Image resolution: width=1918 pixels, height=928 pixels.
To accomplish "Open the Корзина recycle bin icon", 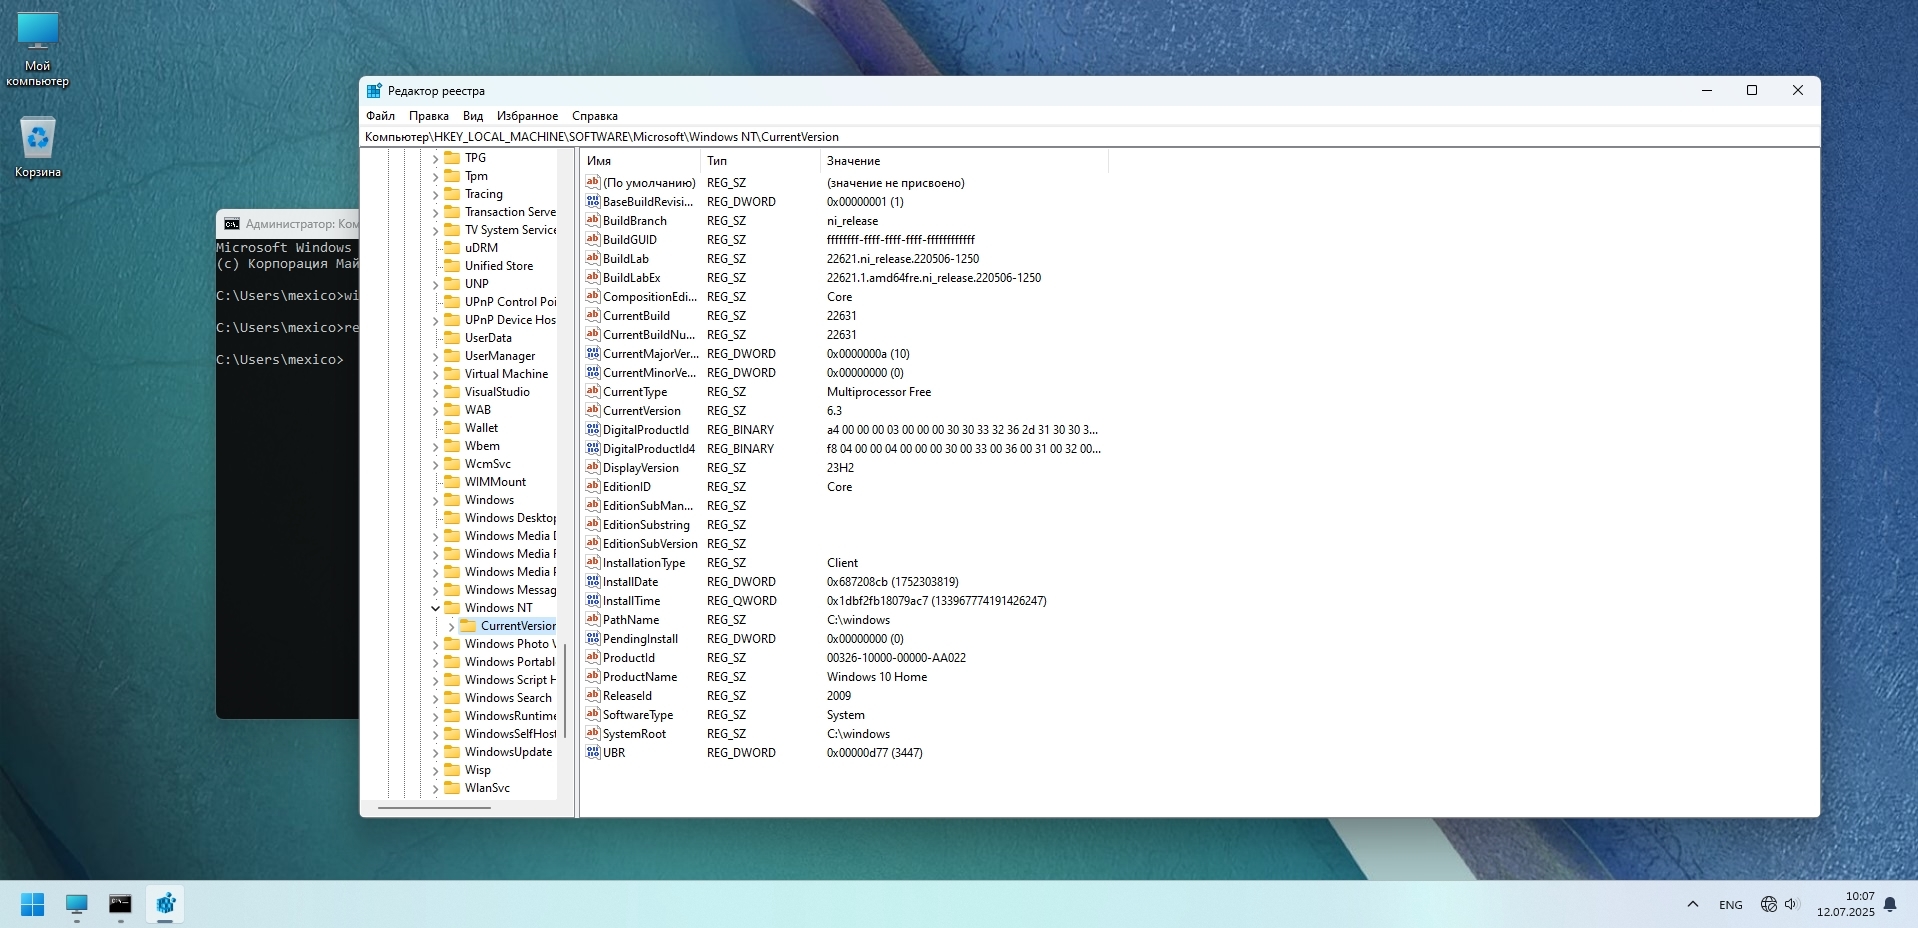I will tap(38, 148).
